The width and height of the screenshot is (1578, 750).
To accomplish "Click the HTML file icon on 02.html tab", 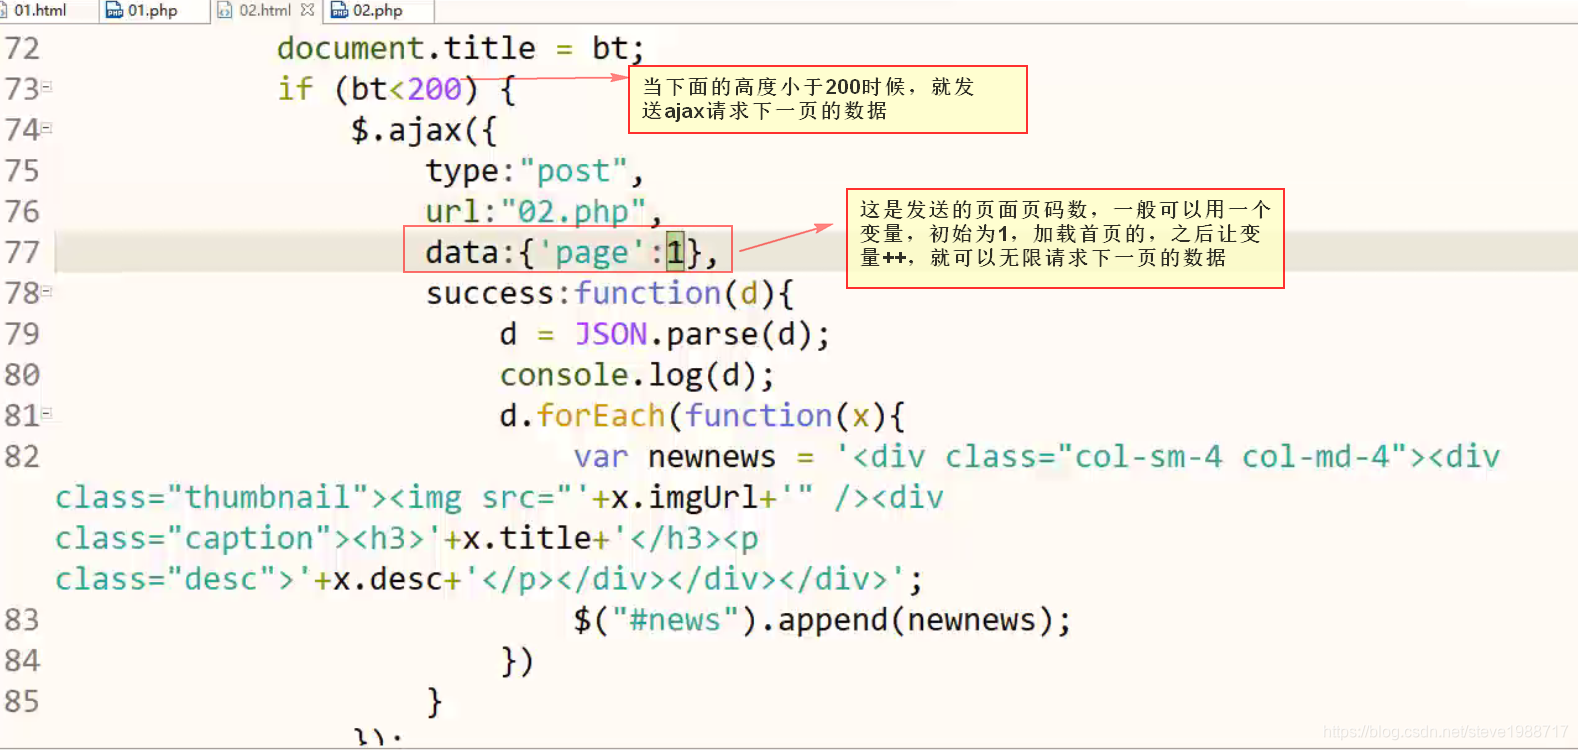I will tap(225, 11).
